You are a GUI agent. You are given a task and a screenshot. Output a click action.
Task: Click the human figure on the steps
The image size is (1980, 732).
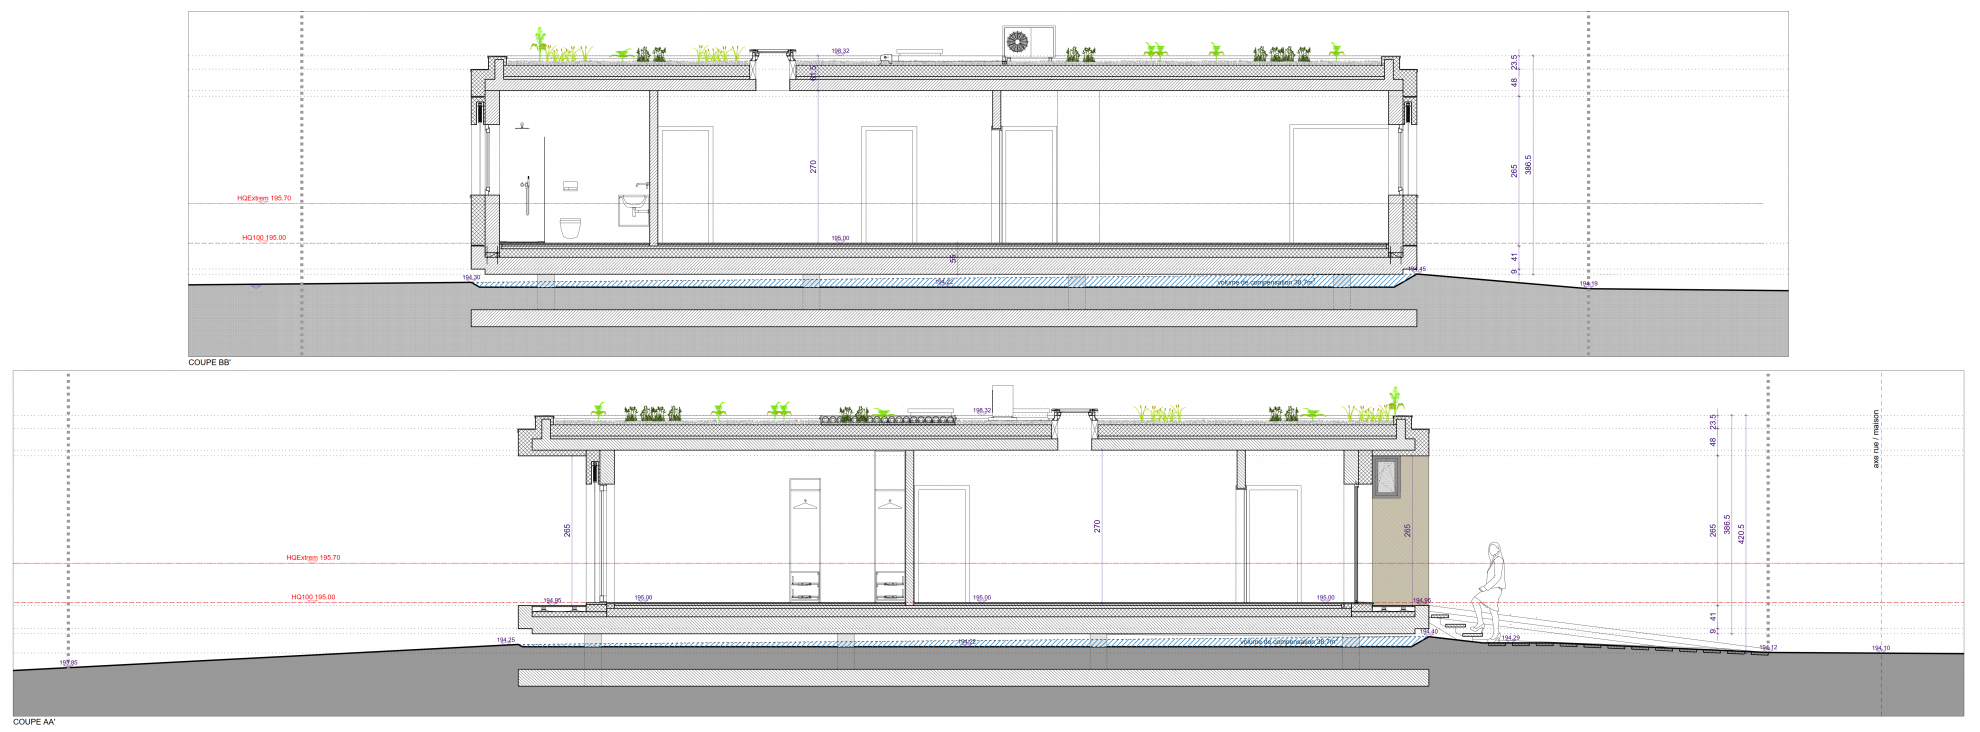(x=1487, y=588)
